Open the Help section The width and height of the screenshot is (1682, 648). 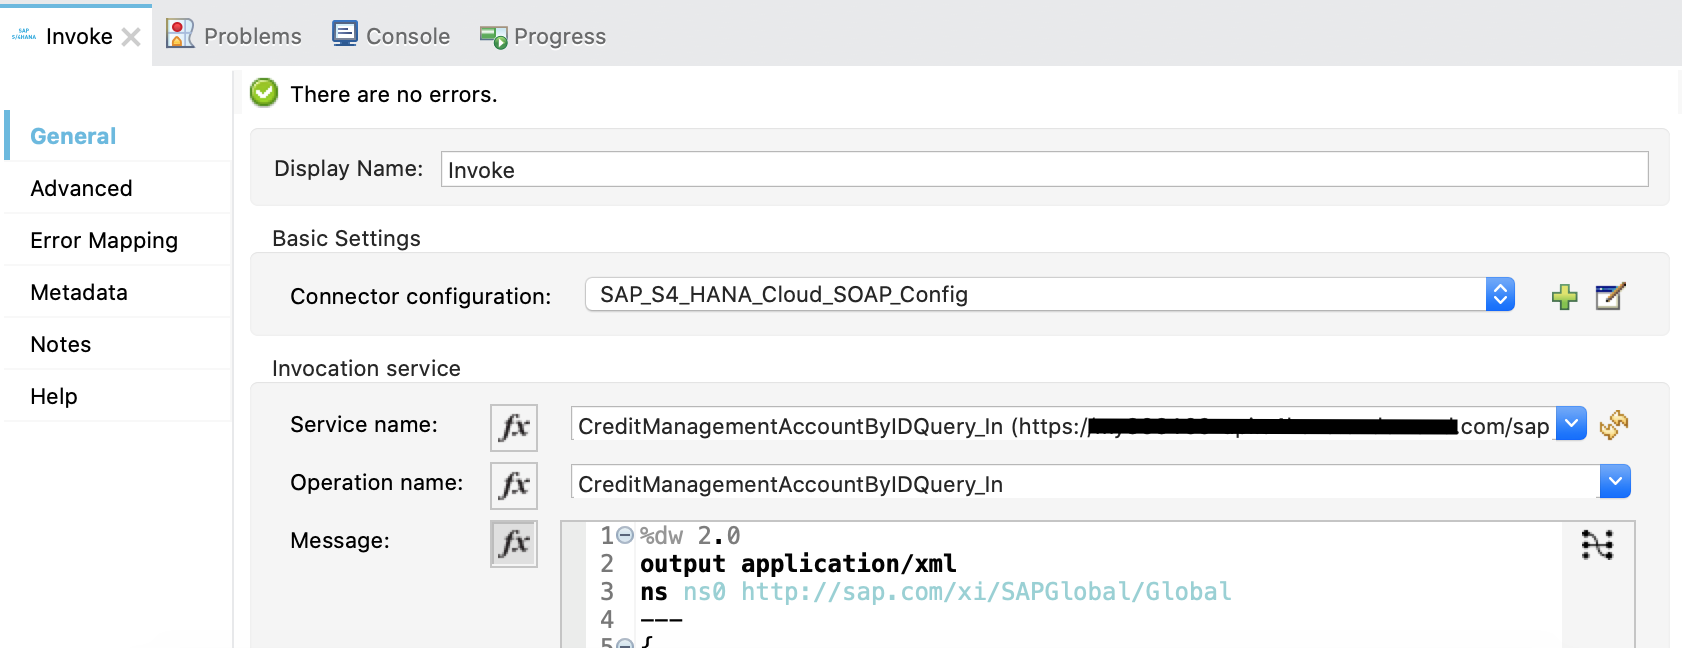point(54,396)
